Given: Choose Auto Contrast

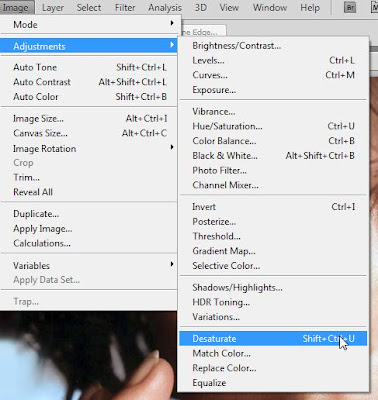Looking at the screenshot, I should (89, 82).
